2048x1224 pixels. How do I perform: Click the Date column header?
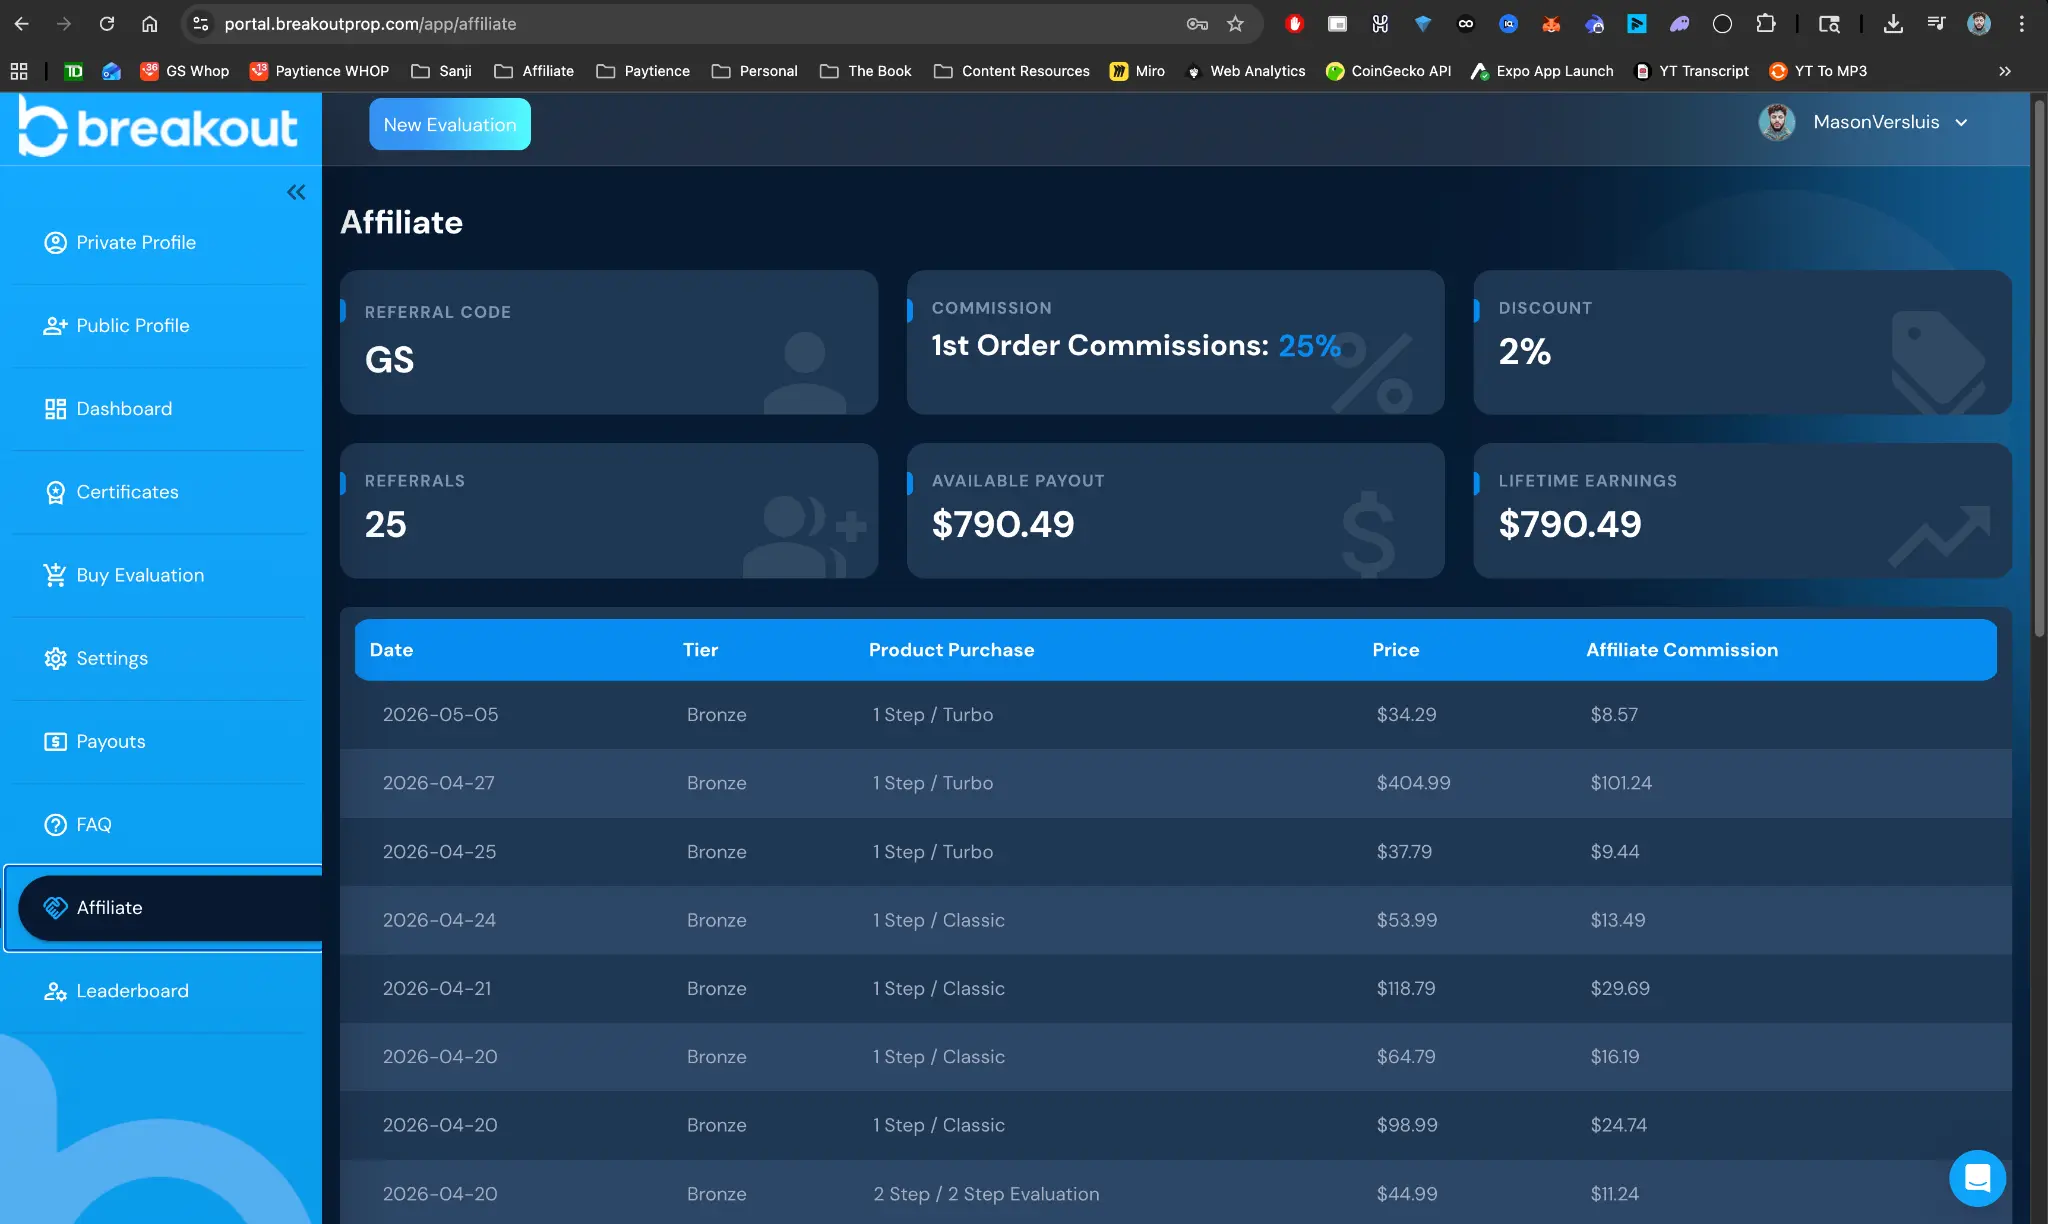click(391, 650)
